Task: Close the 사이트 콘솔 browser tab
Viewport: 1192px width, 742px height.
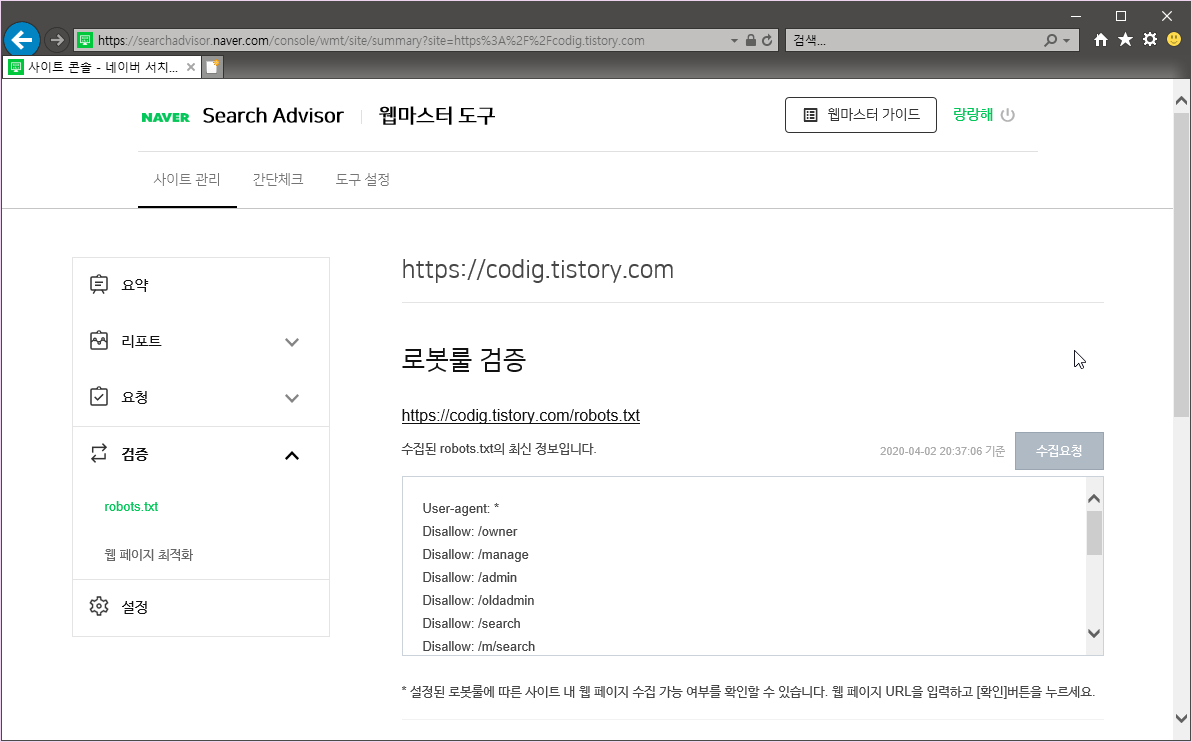Action: coord(191,67)
